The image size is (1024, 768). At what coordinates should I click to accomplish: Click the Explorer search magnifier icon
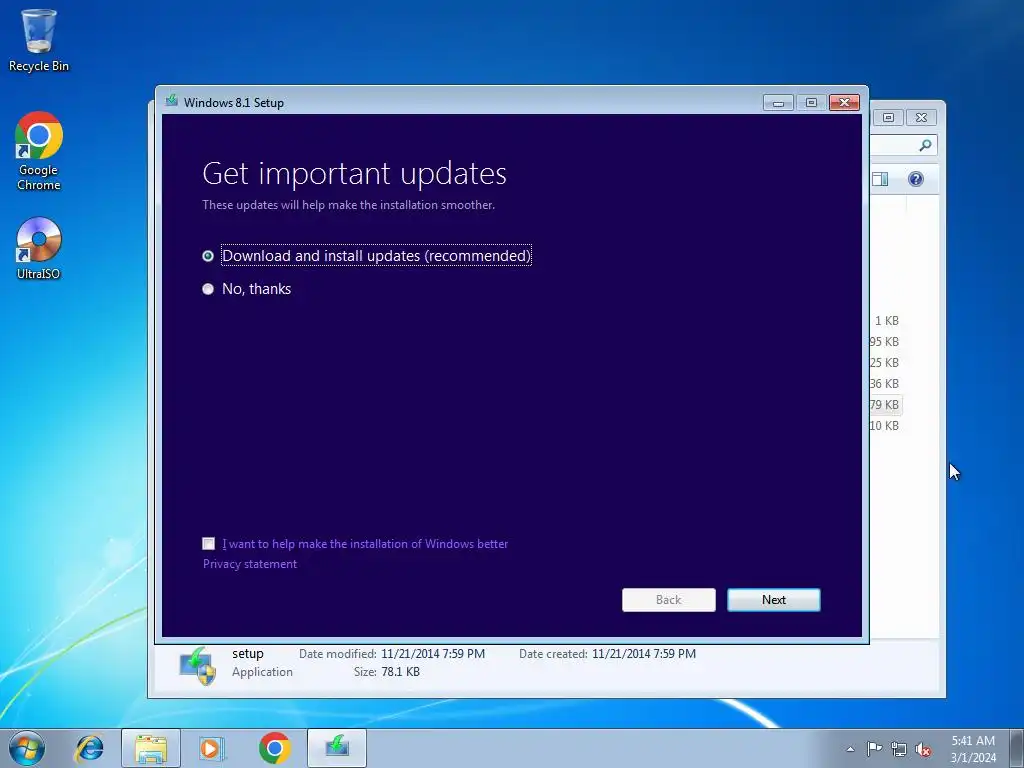(x=925, y=145)
